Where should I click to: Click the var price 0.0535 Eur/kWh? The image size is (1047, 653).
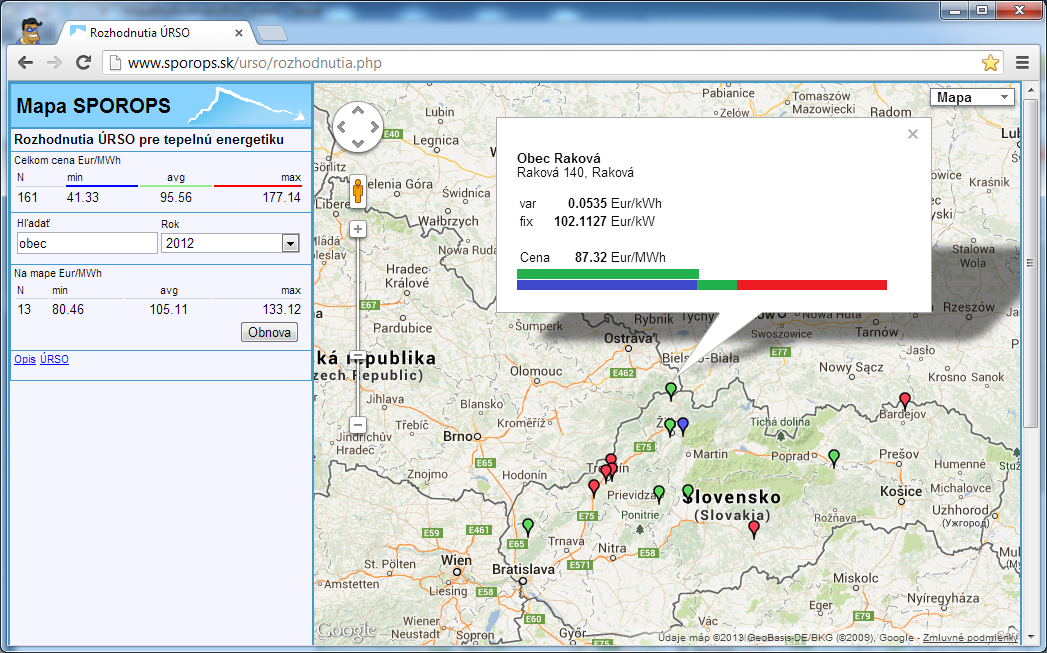click(x=614, y=203)
